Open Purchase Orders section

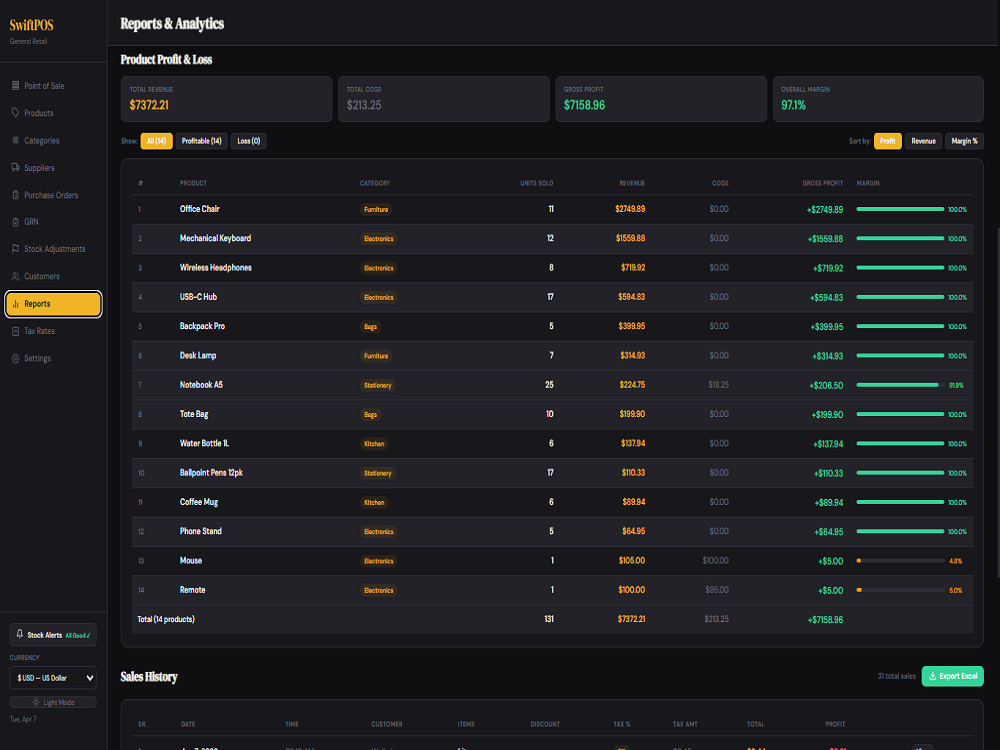(x=54, y=195)
